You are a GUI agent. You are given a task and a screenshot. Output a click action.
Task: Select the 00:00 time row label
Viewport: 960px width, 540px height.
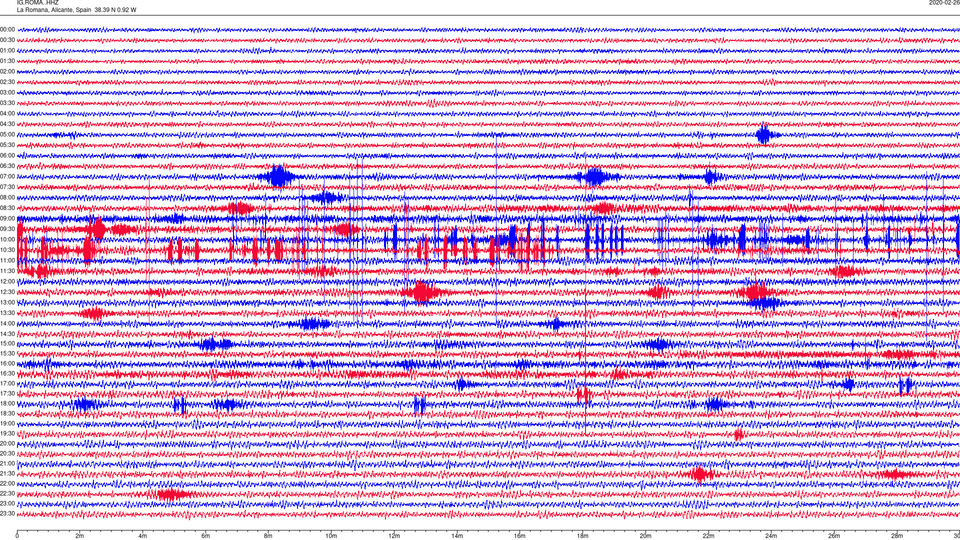(x=7, y=29)
